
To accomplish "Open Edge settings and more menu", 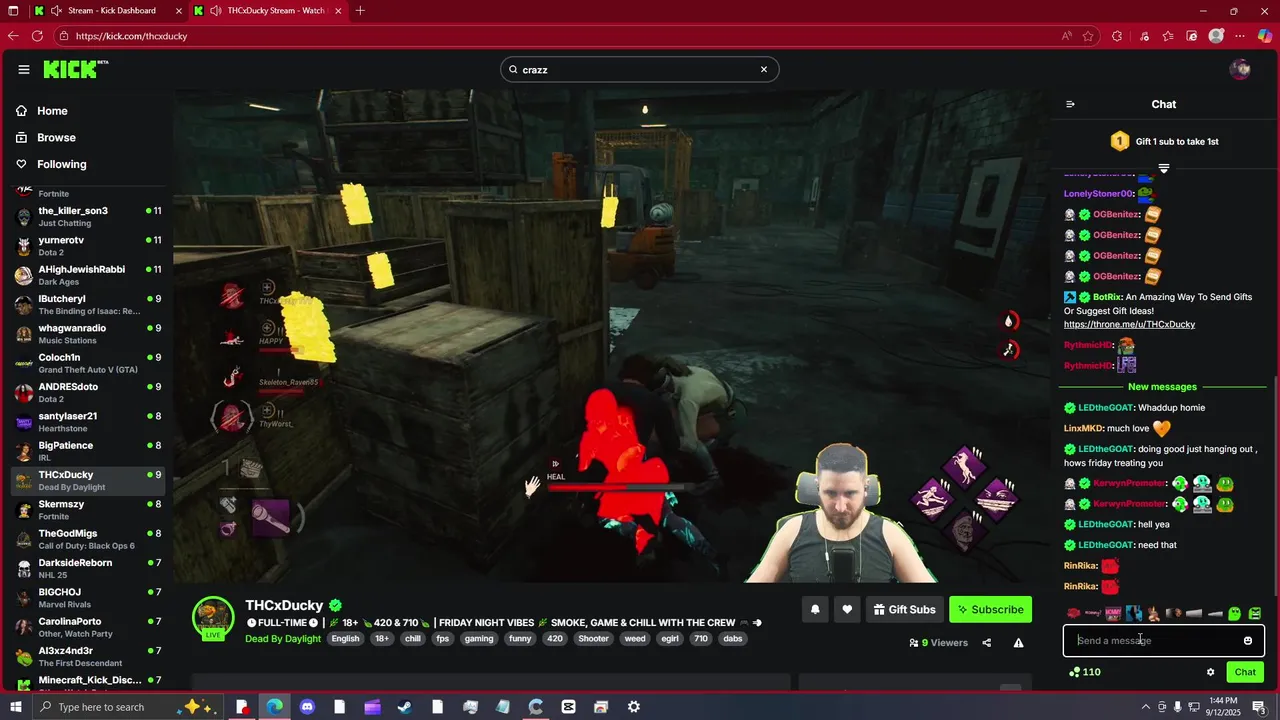I will pyautogui.click(x=1240, y=36).
